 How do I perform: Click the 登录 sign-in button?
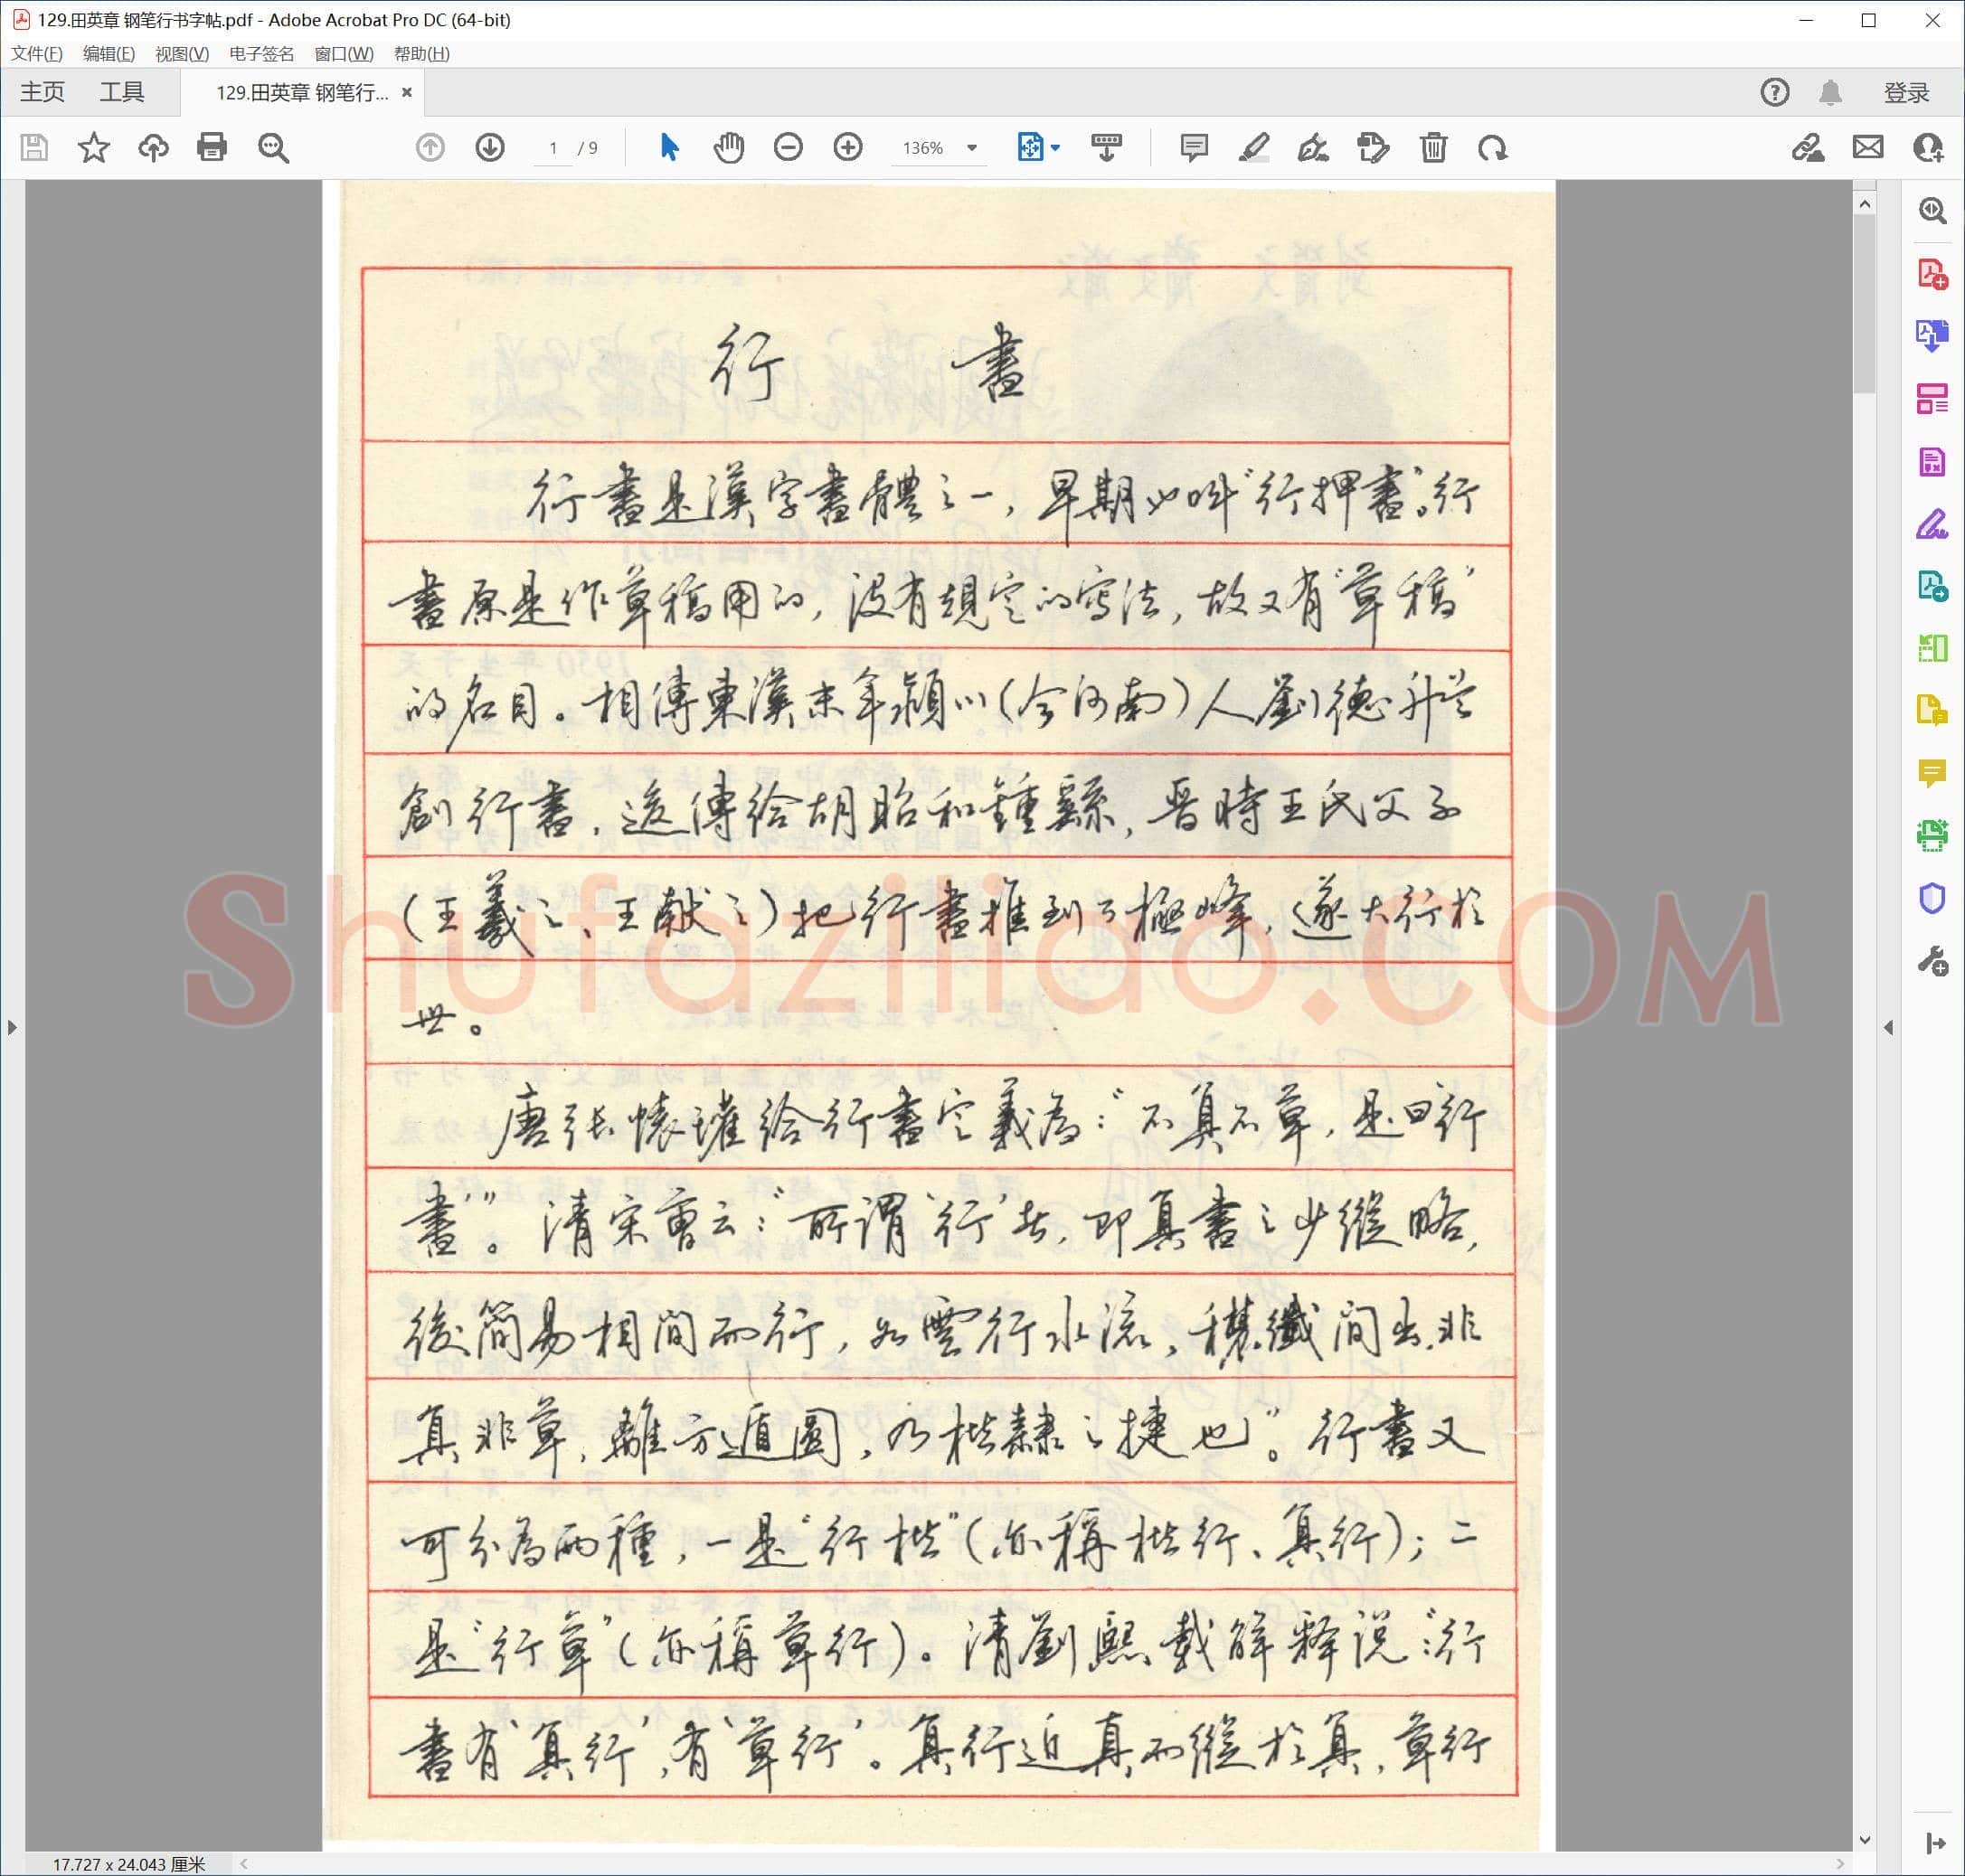click(1906, 92)
